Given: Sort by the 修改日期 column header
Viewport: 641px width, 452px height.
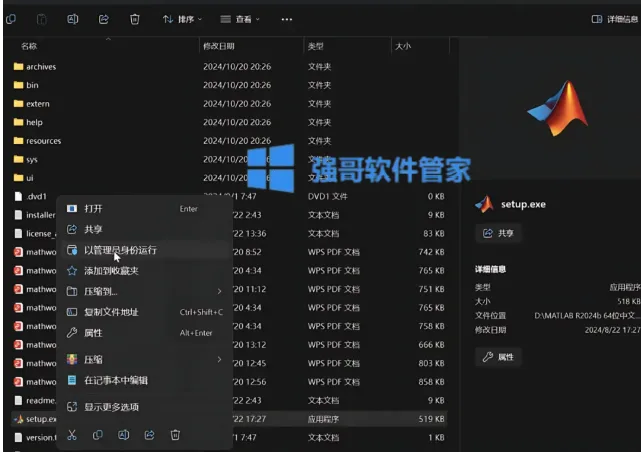Looking at the screenshot, I should [x=219, y=46].
